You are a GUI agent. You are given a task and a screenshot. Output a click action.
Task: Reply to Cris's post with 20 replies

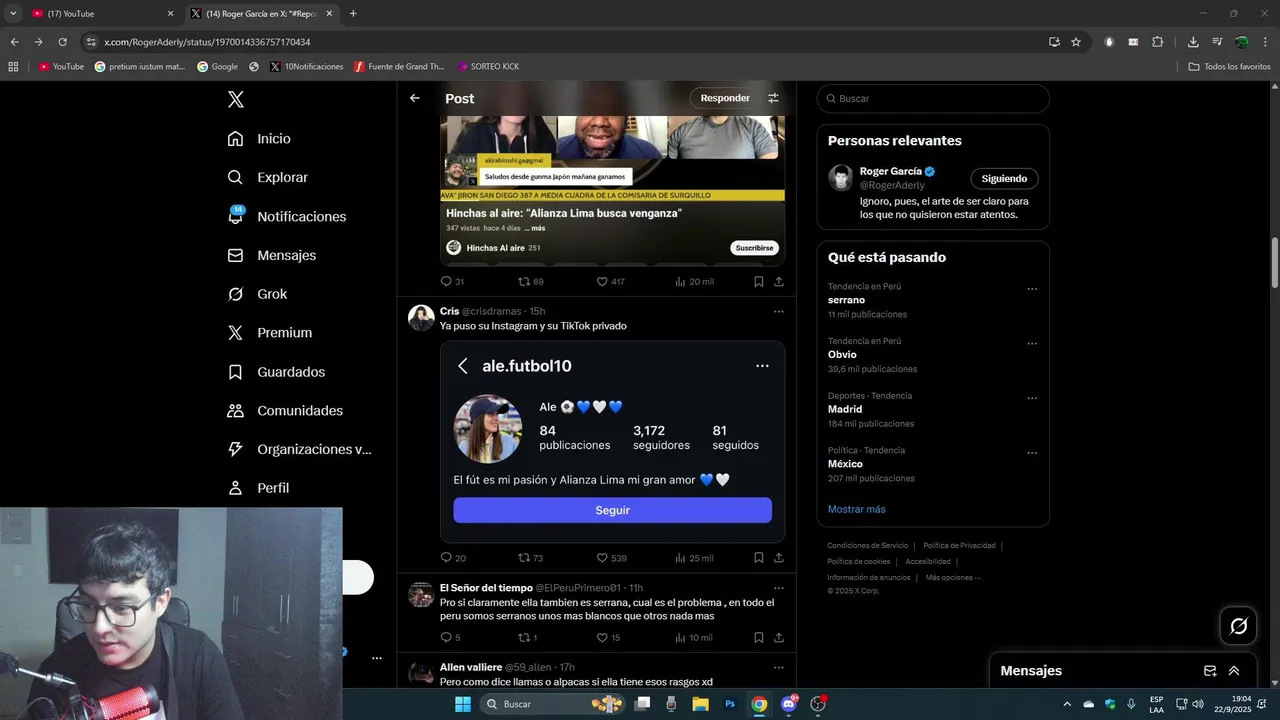[446, 558]
